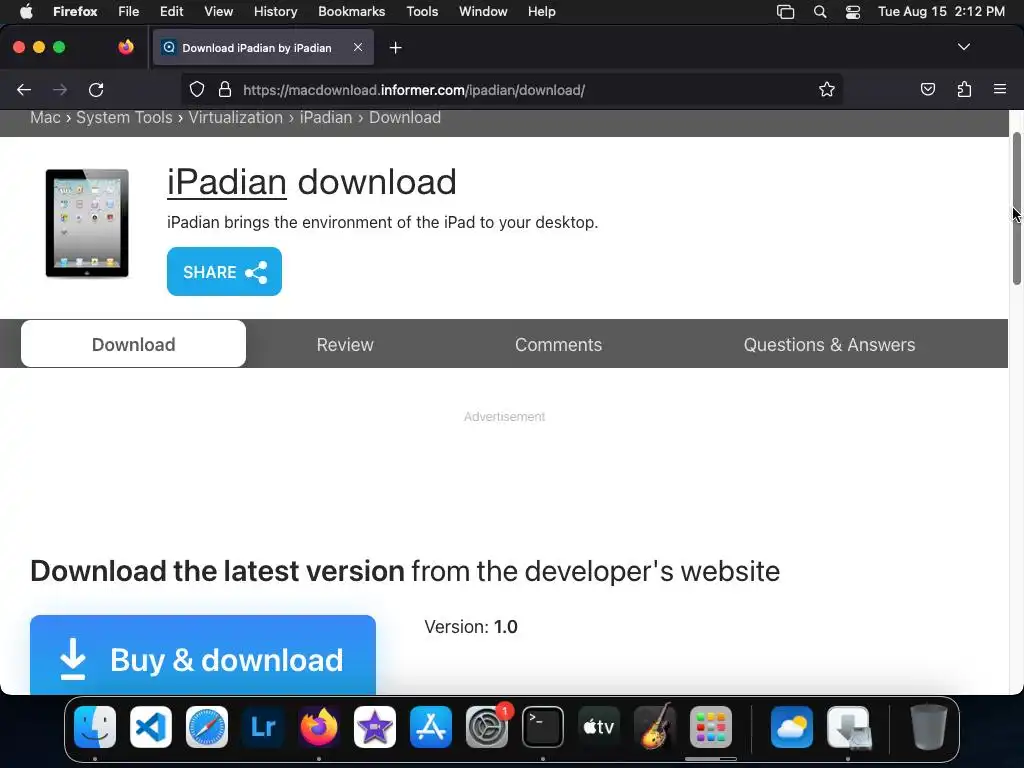Go to Virtualization in the breadcrumb
1024x768 pixels.
click(236, 118)
